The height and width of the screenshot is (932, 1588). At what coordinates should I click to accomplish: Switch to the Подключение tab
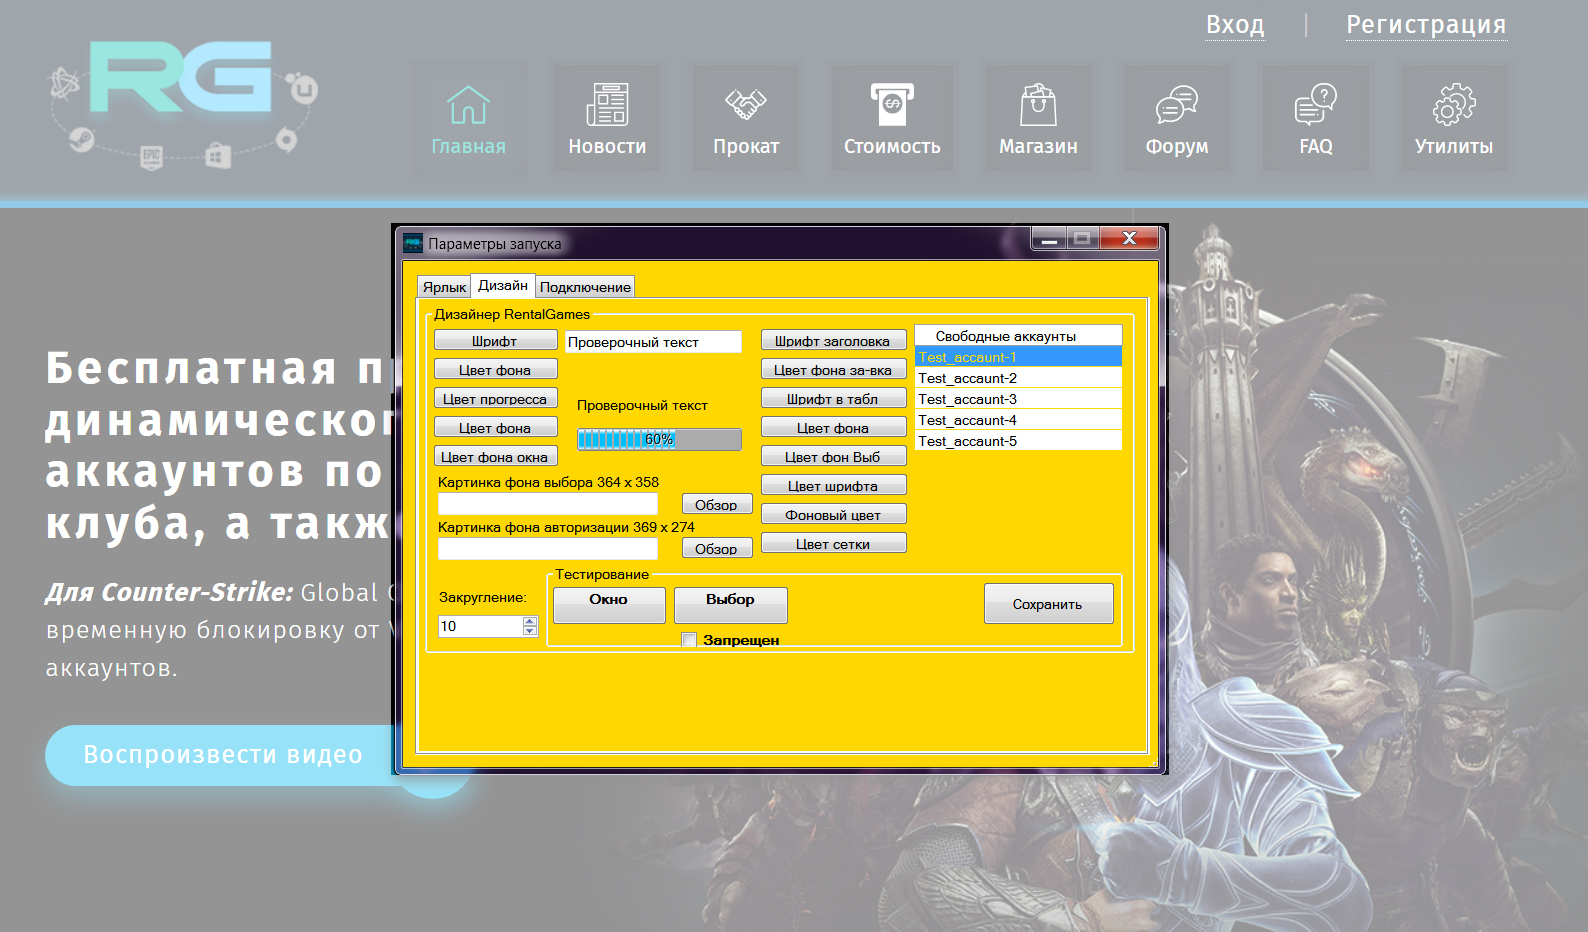pos(585,287)
